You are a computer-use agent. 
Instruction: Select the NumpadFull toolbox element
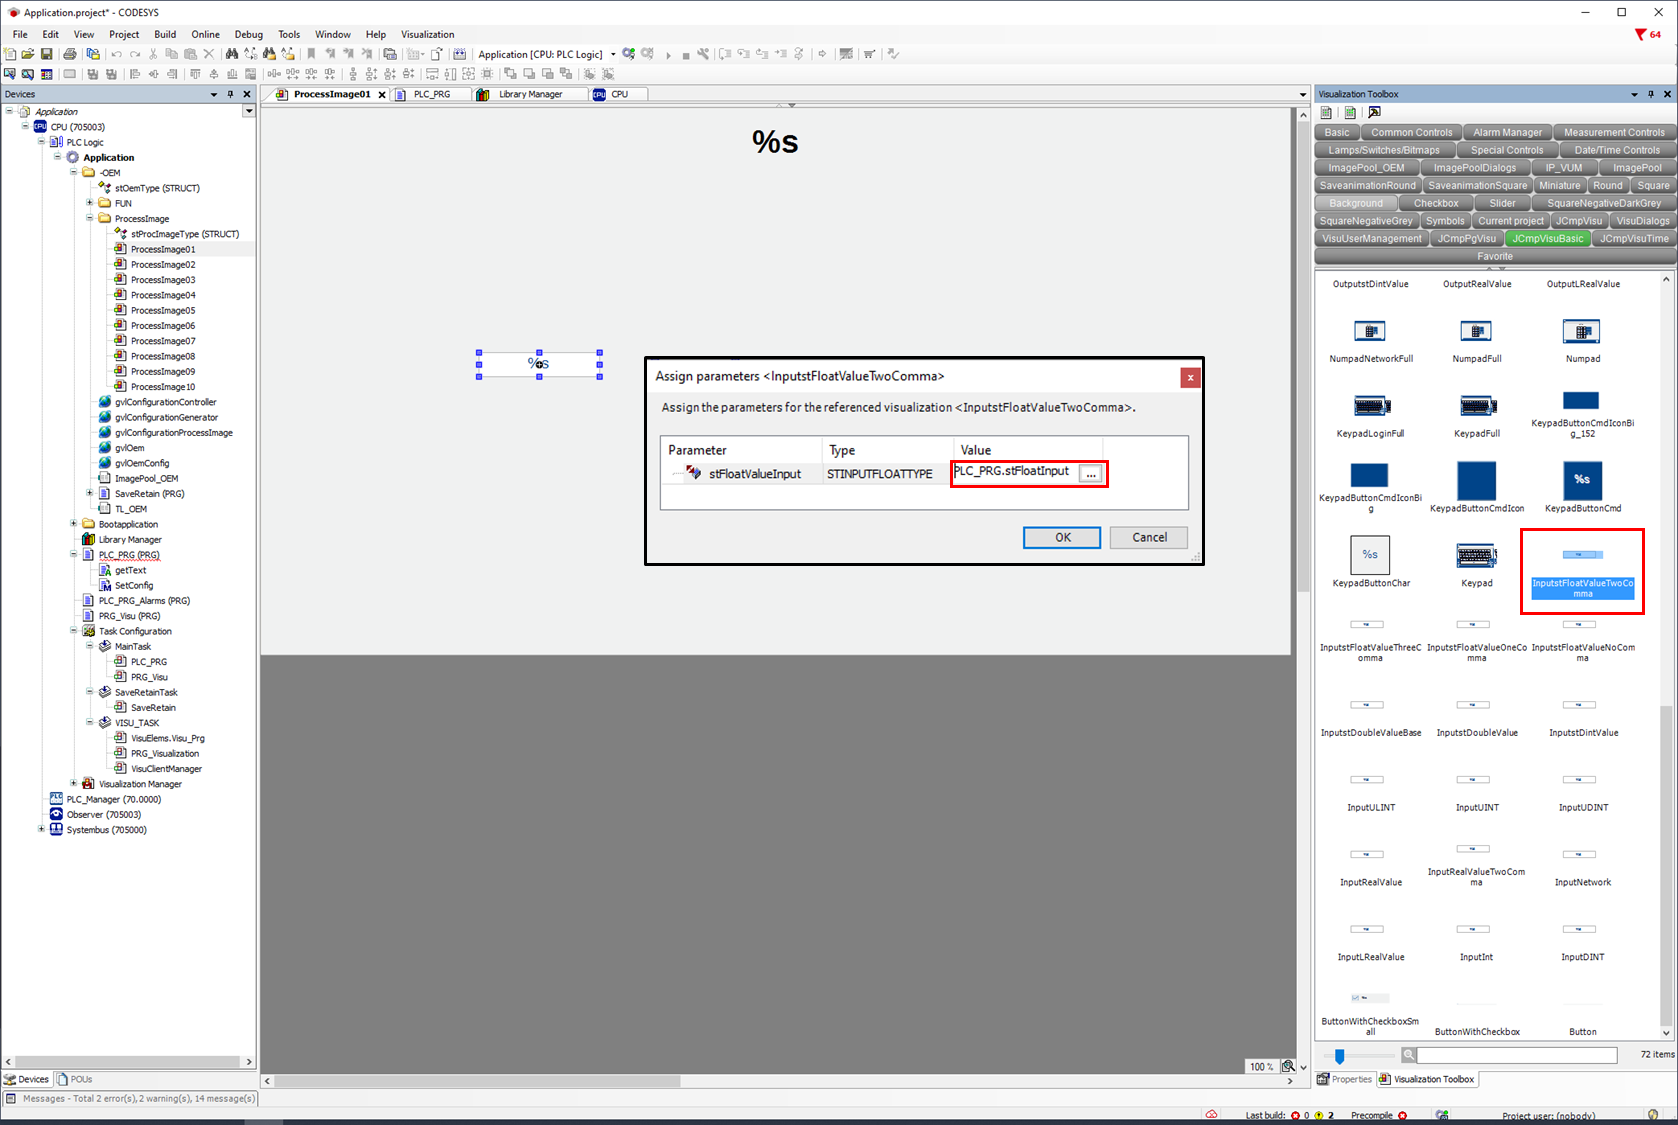click(x=1476, y=333)
